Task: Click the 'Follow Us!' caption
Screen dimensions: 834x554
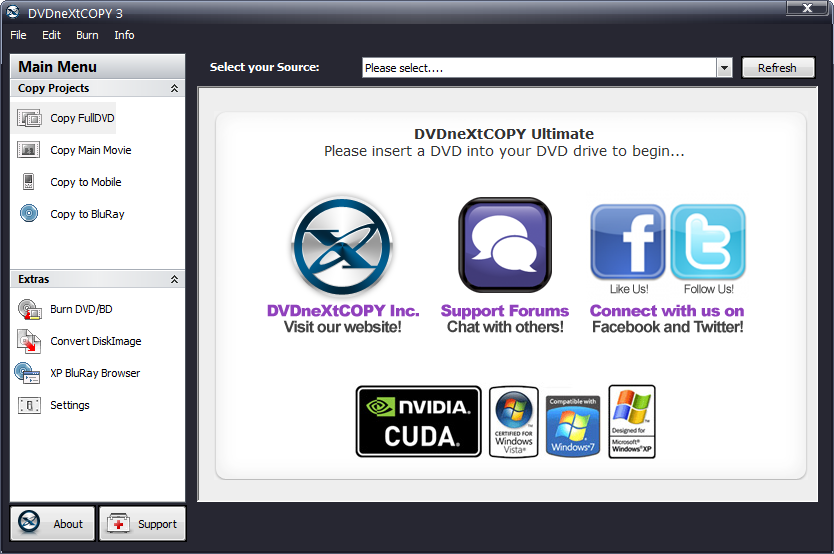Action: pos(708,289)
